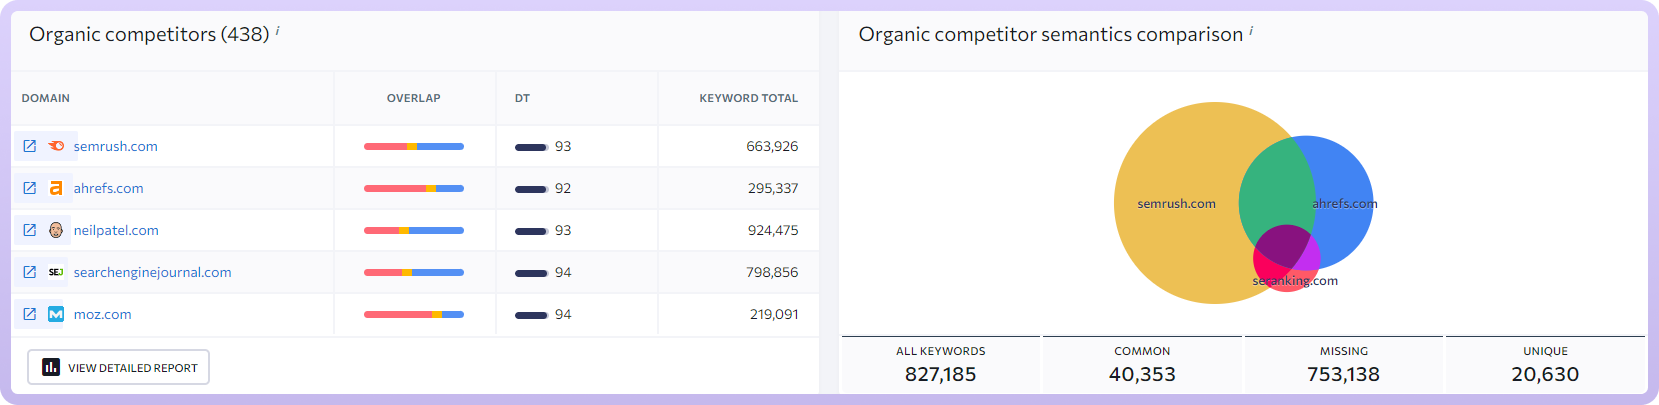Open the MISSING 753,138 tab
This screenshot has height=405, width=1659.
pyautogui.click(x=1344, y=365)
